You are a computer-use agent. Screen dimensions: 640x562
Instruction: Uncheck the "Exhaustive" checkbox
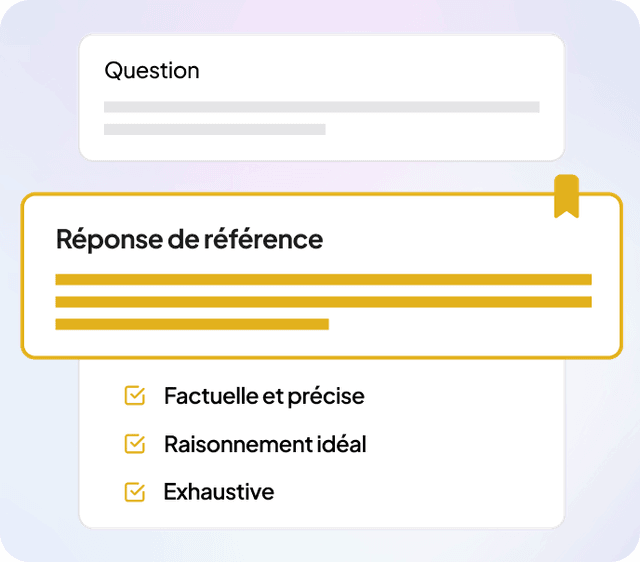click(135, 492)
